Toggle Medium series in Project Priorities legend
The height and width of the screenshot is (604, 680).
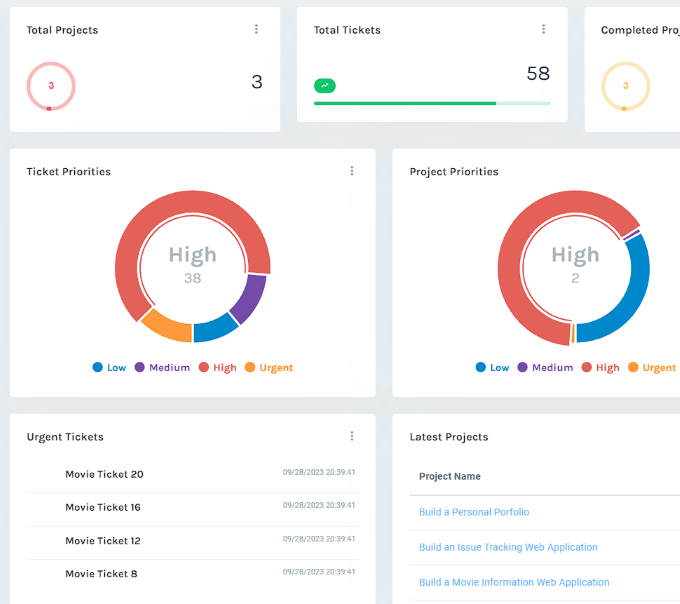pos(545,368)
